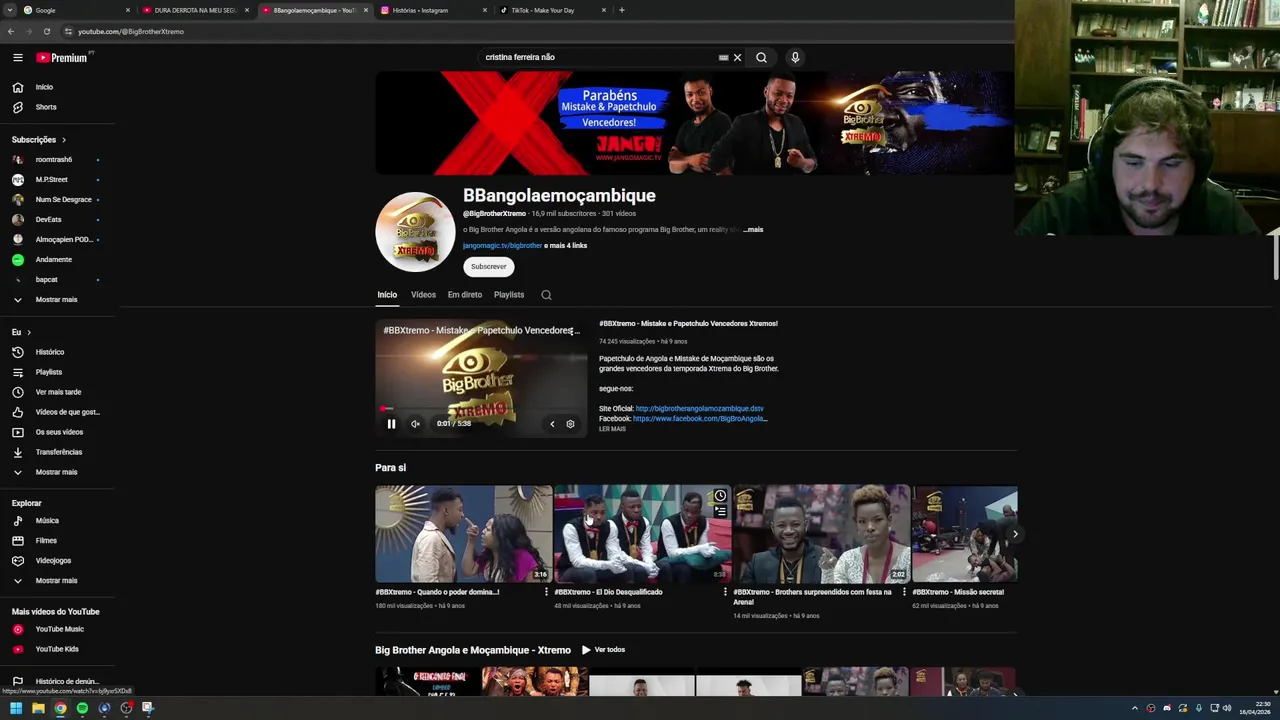Open the Windows Start menu
The image size is (1280, 720).
(x=16, y=709)
